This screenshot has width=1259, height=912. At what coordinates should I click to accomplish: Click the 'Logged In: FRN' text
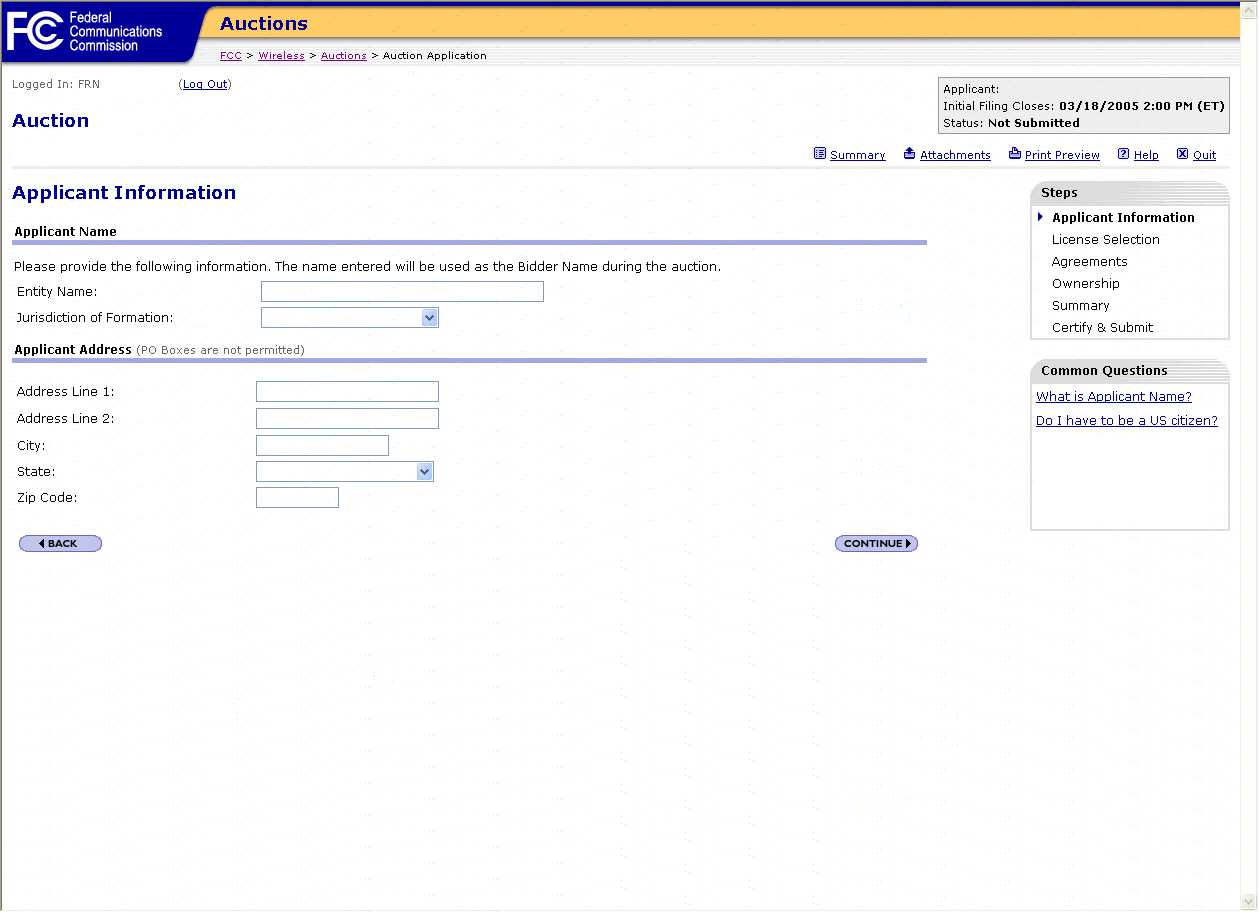pos(56,84)
